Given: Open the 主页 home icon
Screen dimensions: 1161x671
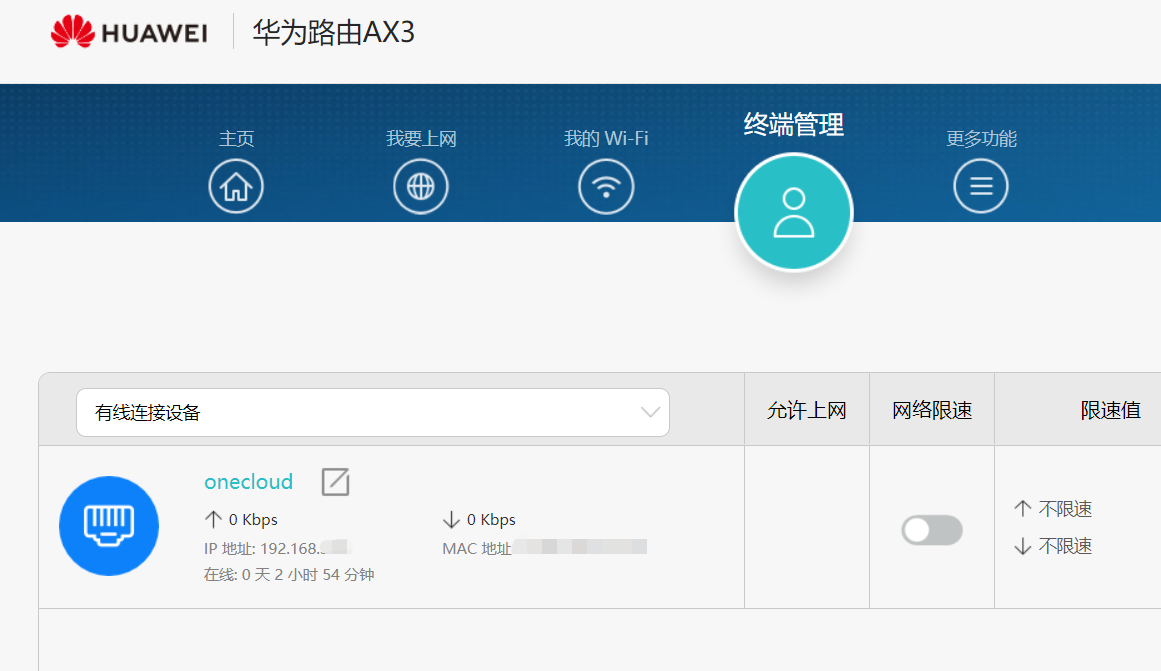Looking at the screenshot, I should coord(236,186).
